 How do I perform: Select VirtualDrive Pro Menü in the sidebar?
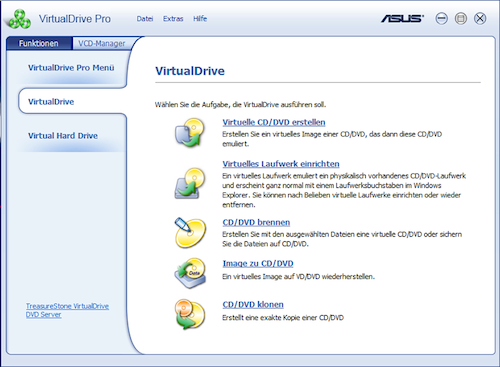tap(71, 68)
